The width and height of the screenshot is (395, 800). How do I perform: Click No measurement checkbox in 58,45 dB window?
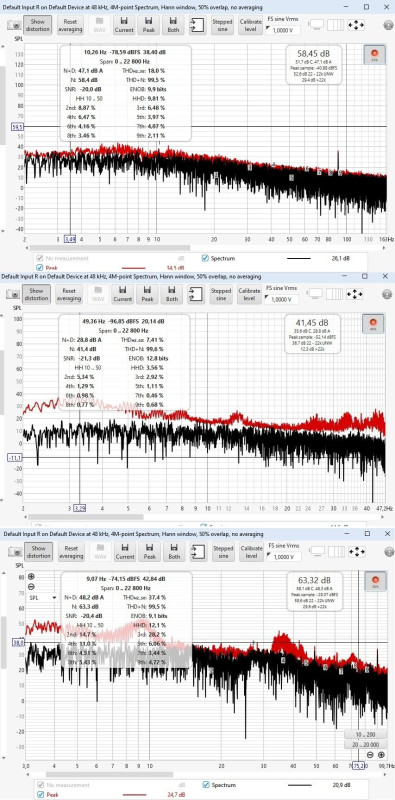click(x=39, y=258)
